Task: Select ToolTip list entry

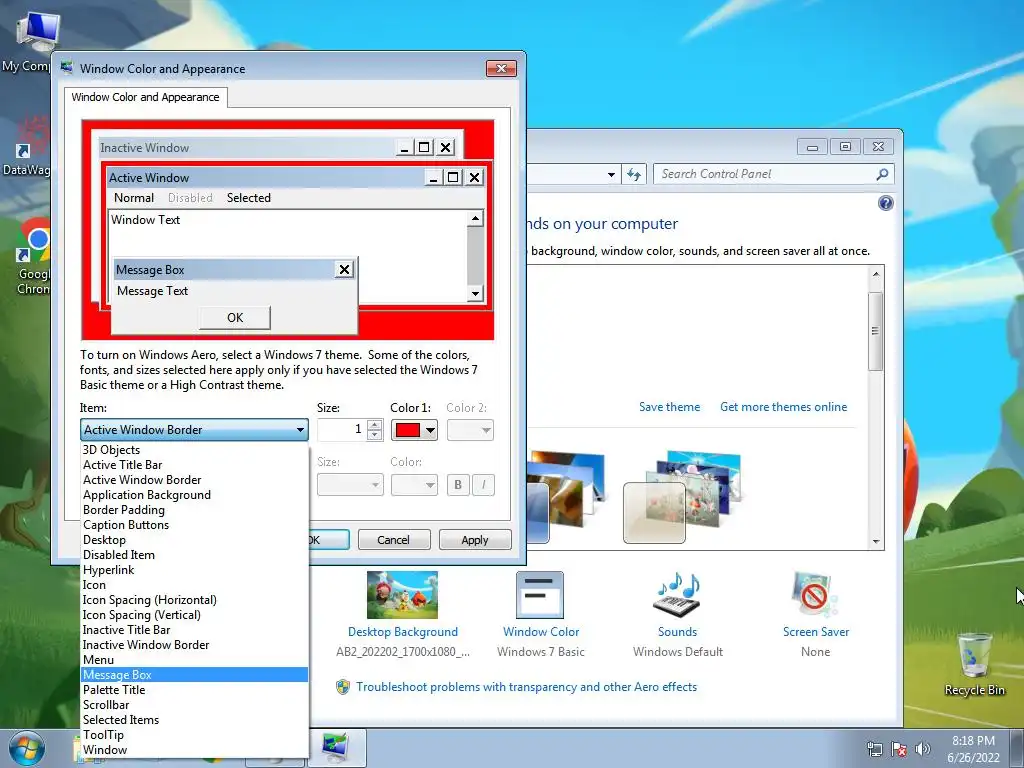Action: 195,735
